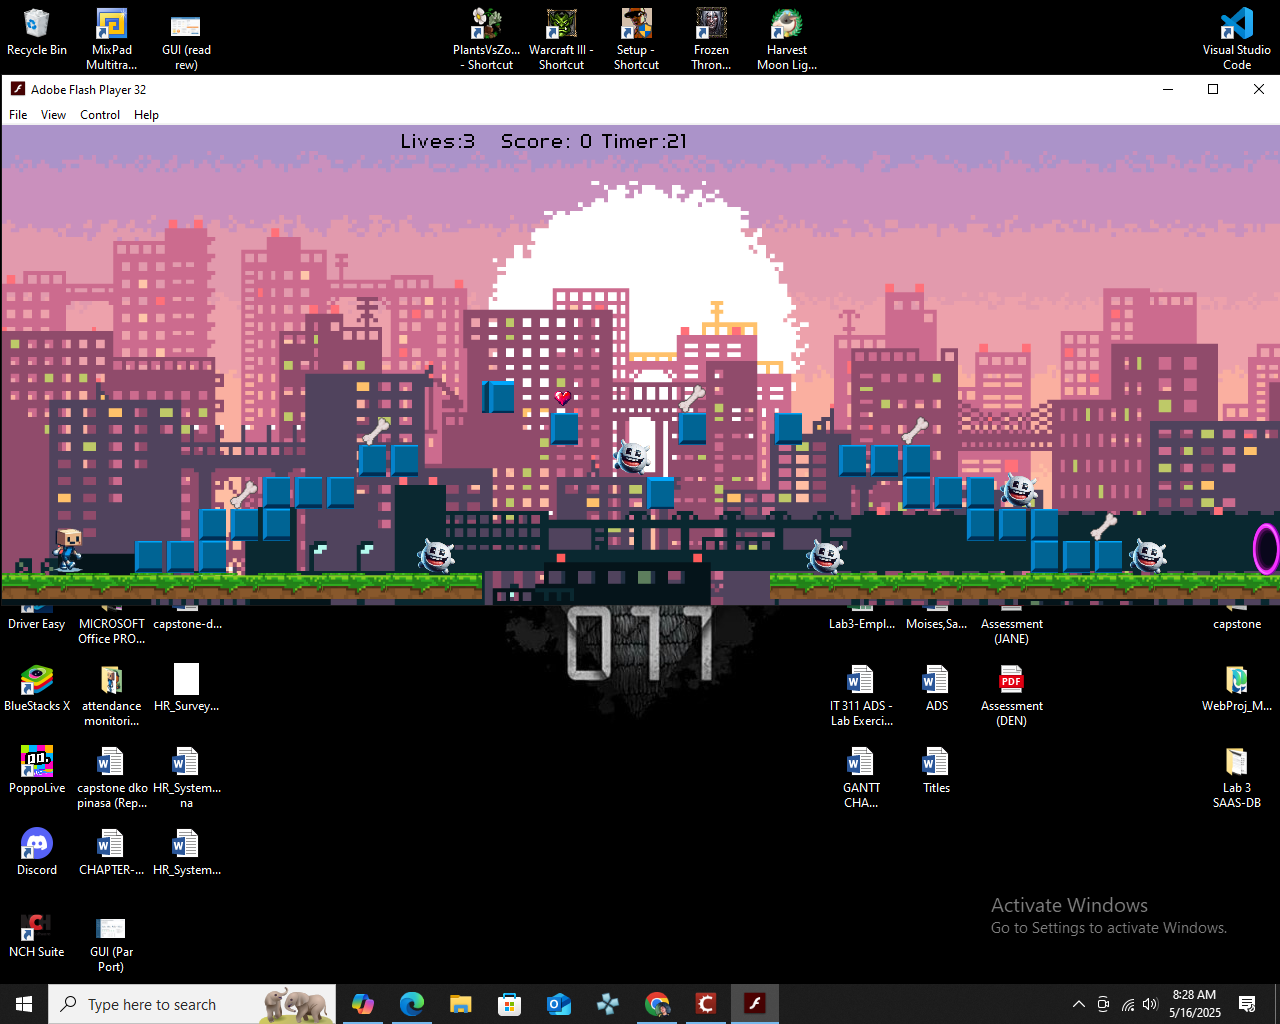The width and height of the screenshot is (1280, 1024).
Task: Select the IT 311 ADS Lab Exercise document
Action: [861, 695]
